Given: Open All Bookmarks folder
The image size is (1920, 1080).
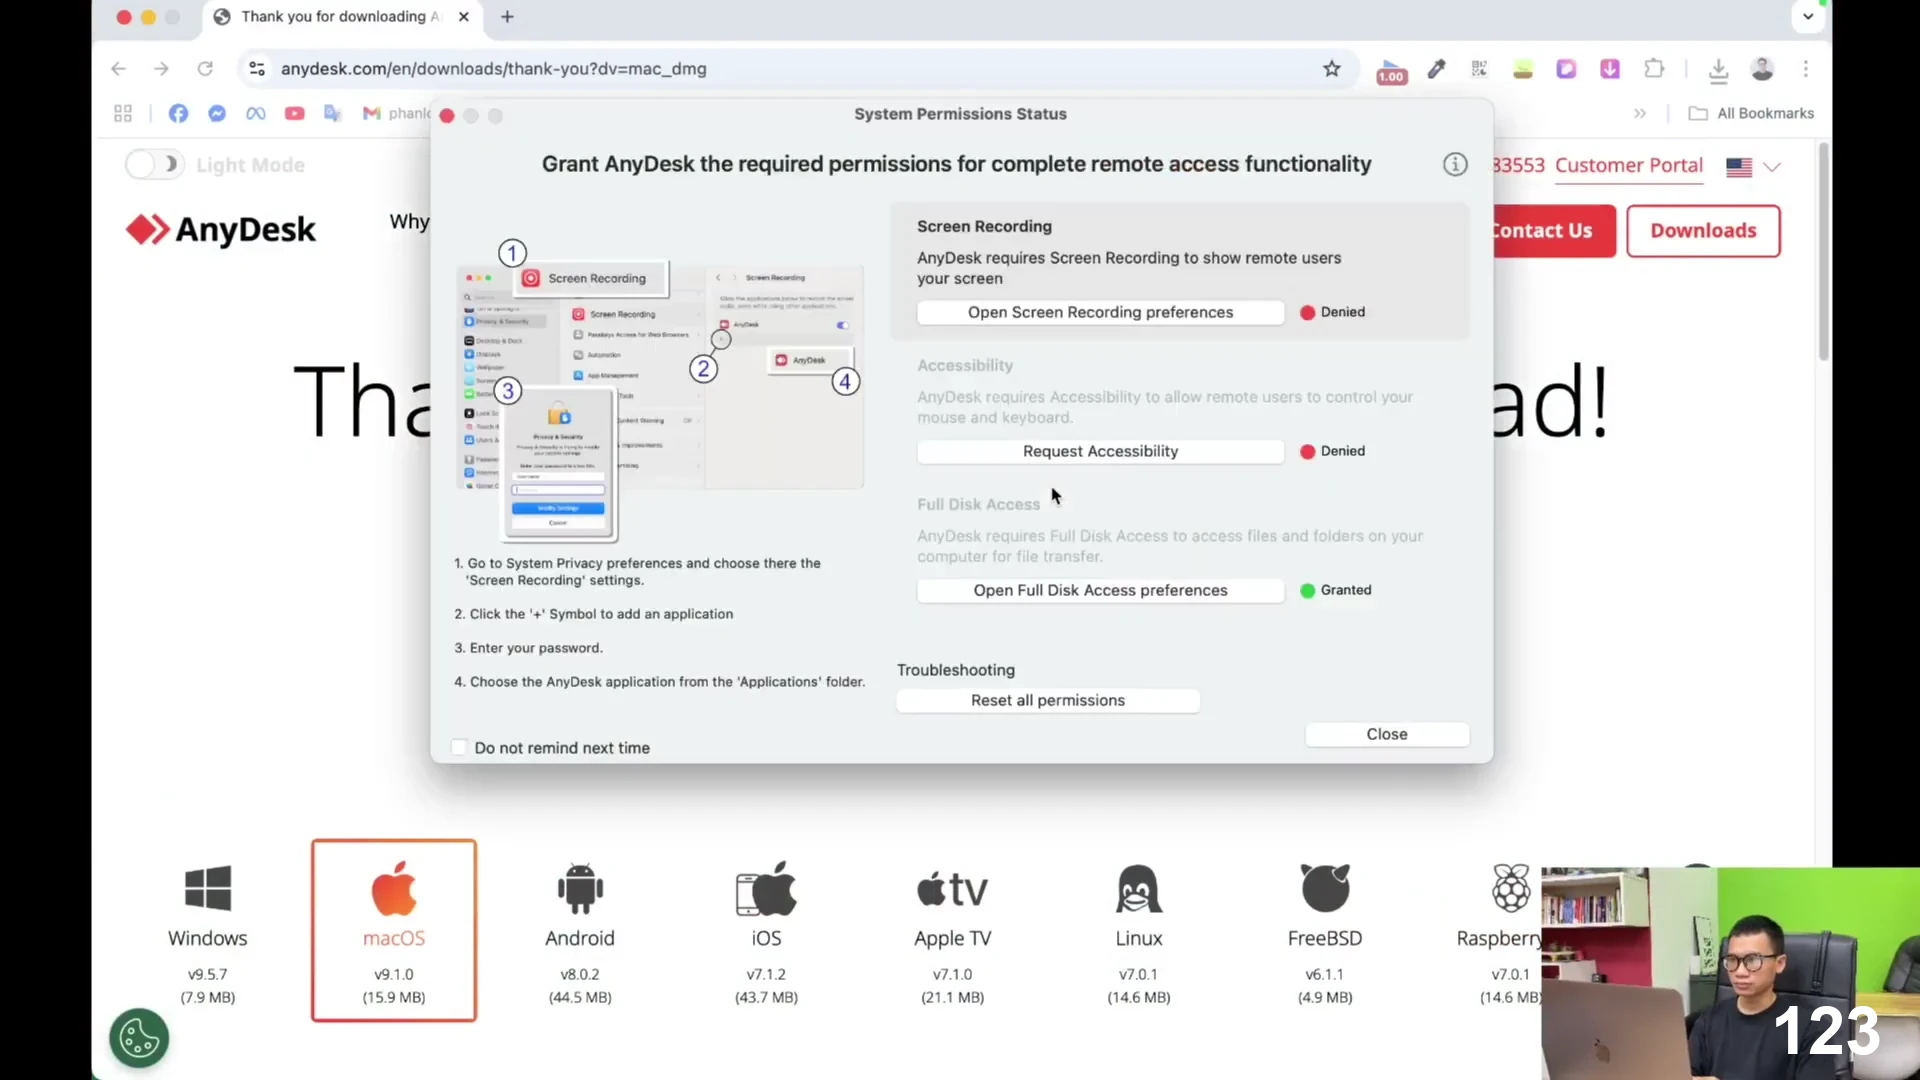Looking at the screenshot, I should (1751, 113).
